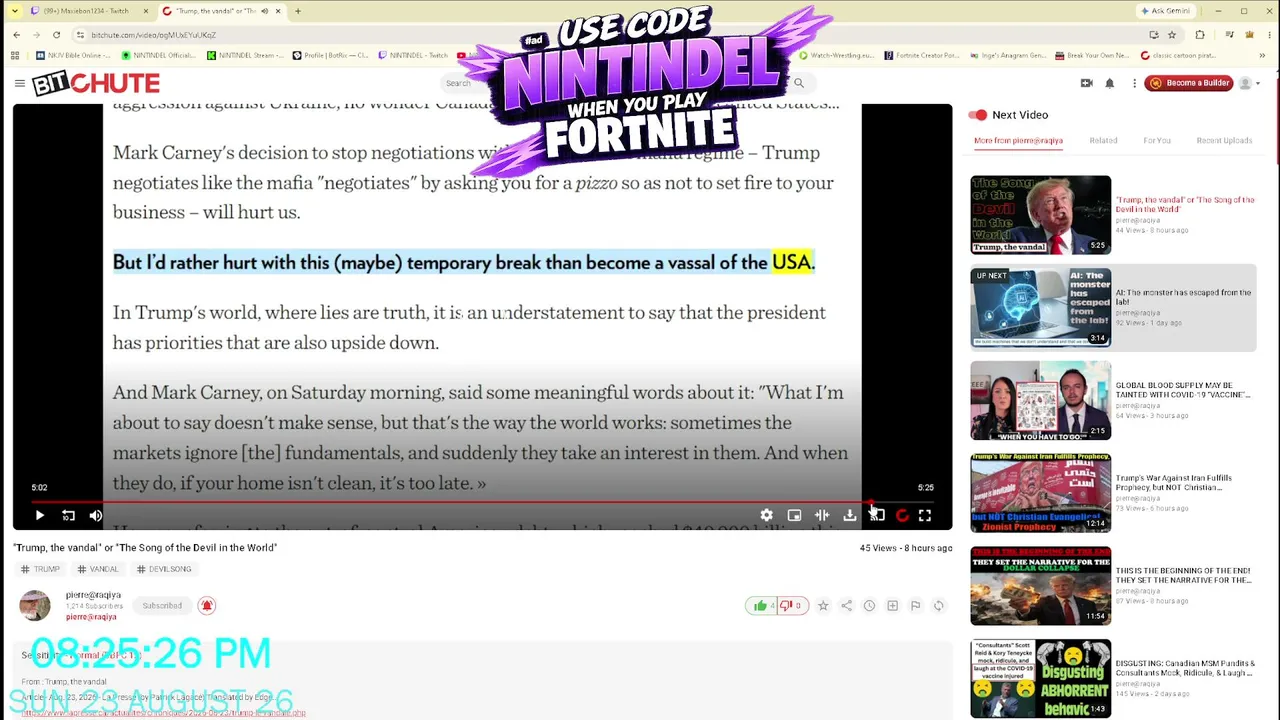Screen dimensions: 1280x720
Task: Open the AI monster escaped video thumbnail
Action: (x=1040, y=307)
